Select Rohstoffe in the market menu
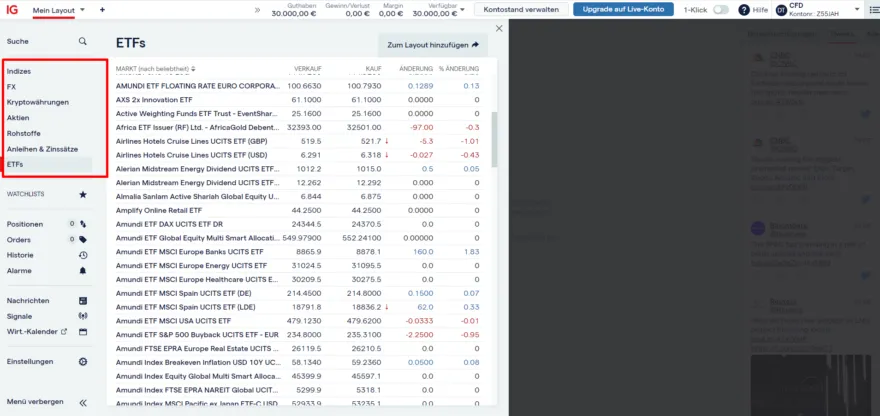This screenshot has height=416, width=880. coord(24,133)
